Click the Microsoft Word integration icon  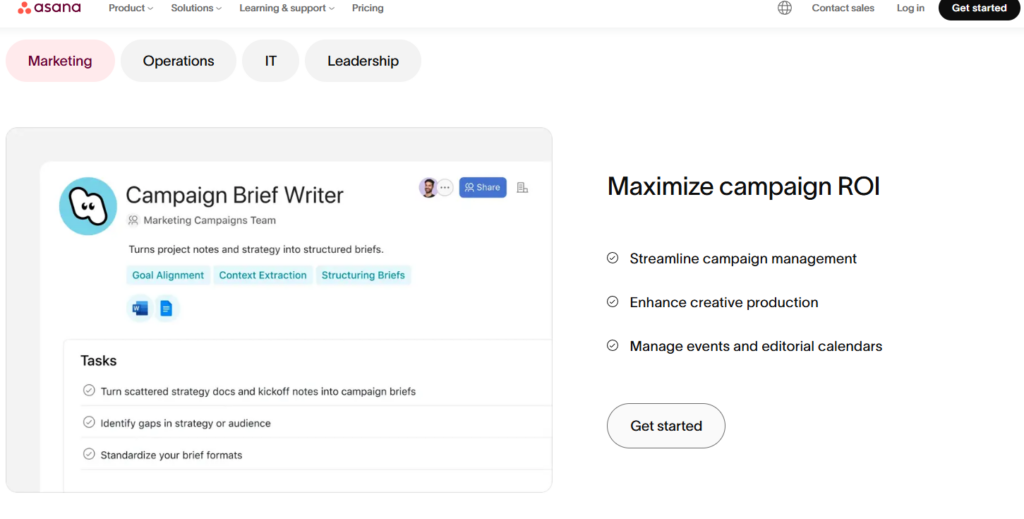(140, 308)
